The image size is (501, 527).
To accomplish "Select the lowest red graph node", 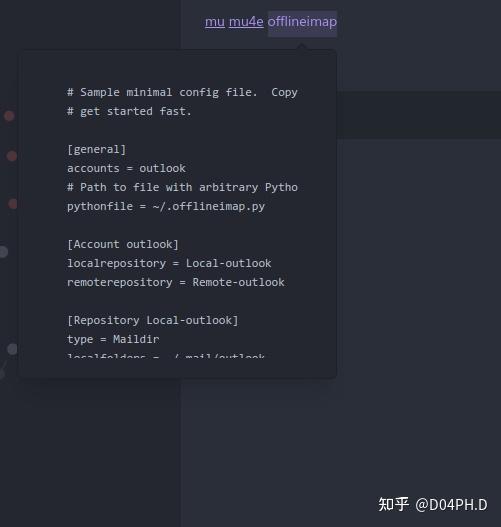I will (x=13, y=204).
